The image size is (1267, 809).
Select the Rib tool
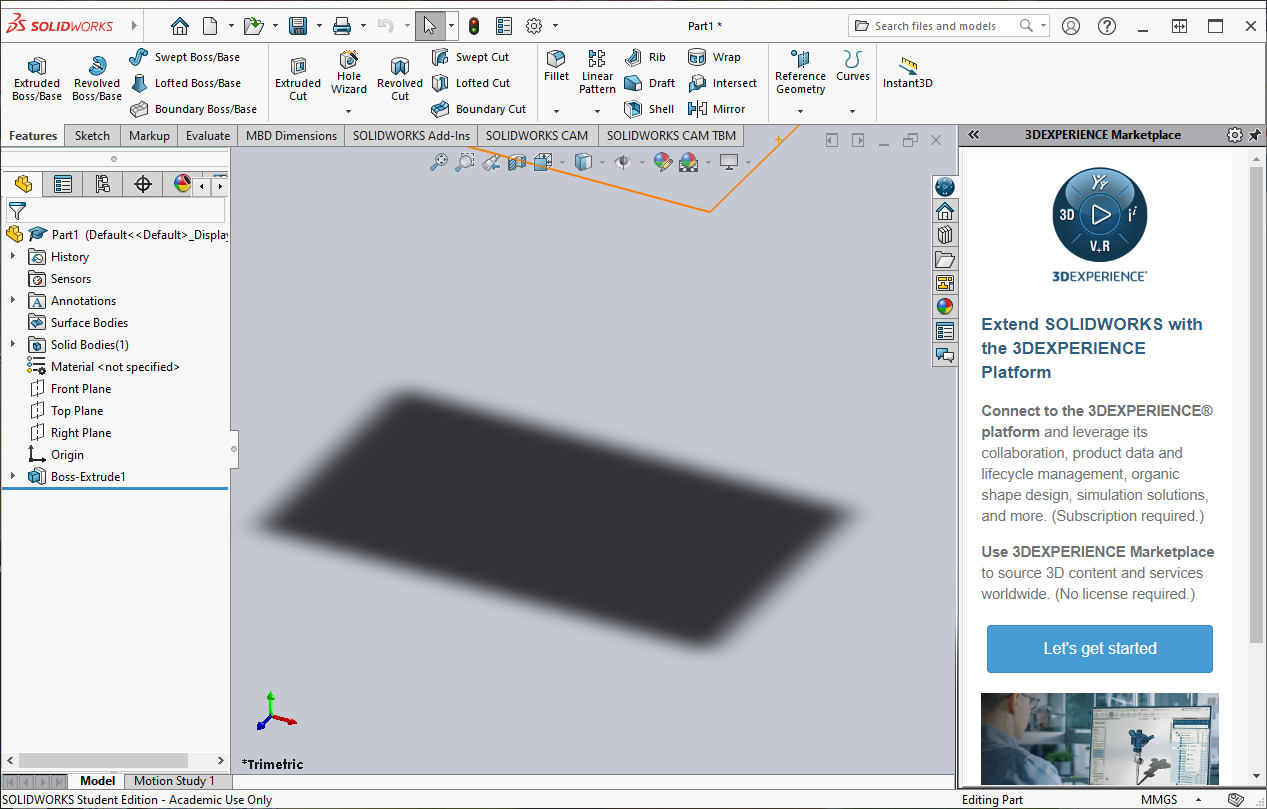coord(645,57)
